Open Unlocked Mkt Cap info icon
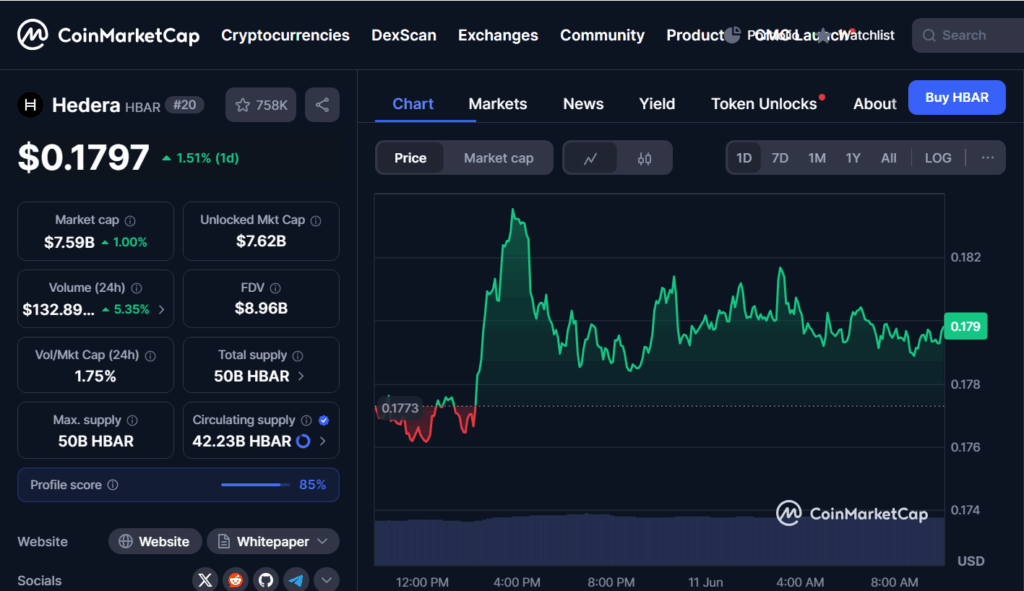The height and width of the screenshot is (591, 1024). point(316,221)
